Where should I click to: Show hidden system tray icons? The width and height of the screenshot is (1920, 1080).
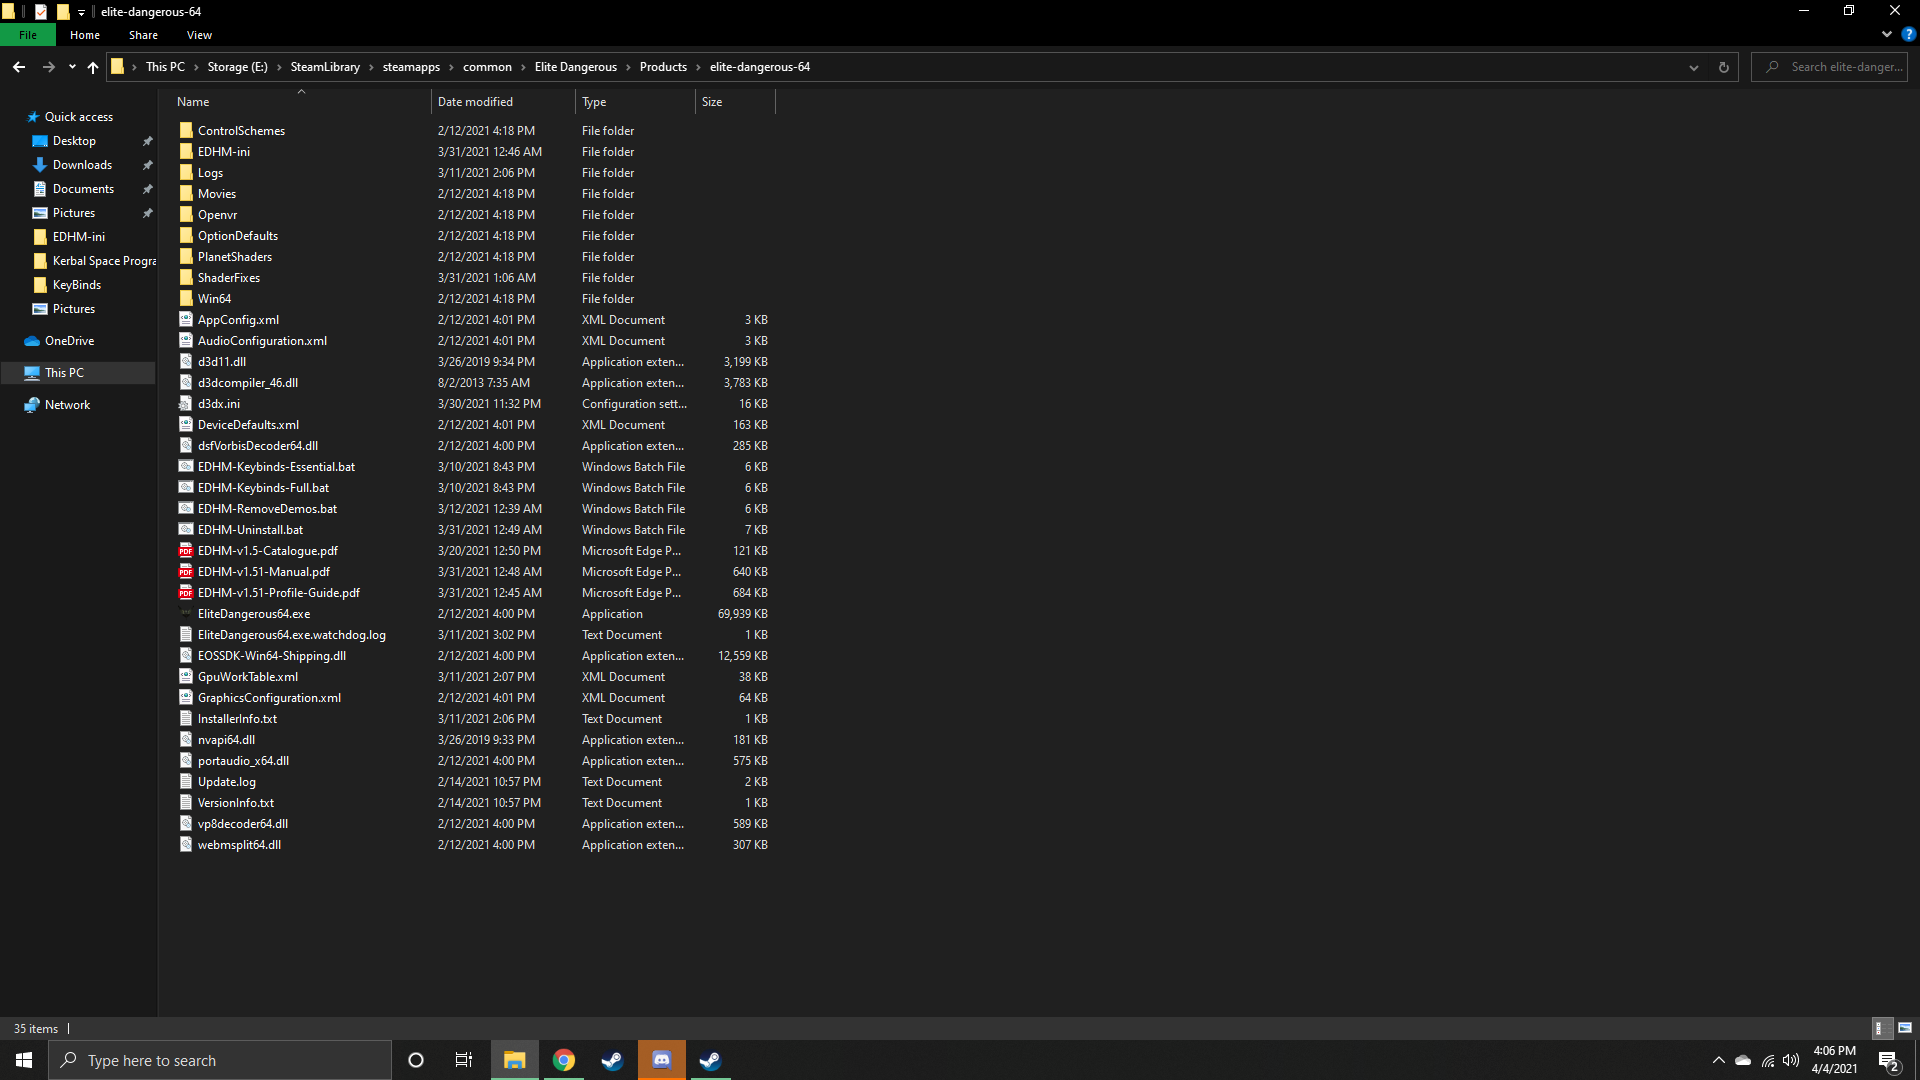click(1718, 1060)
